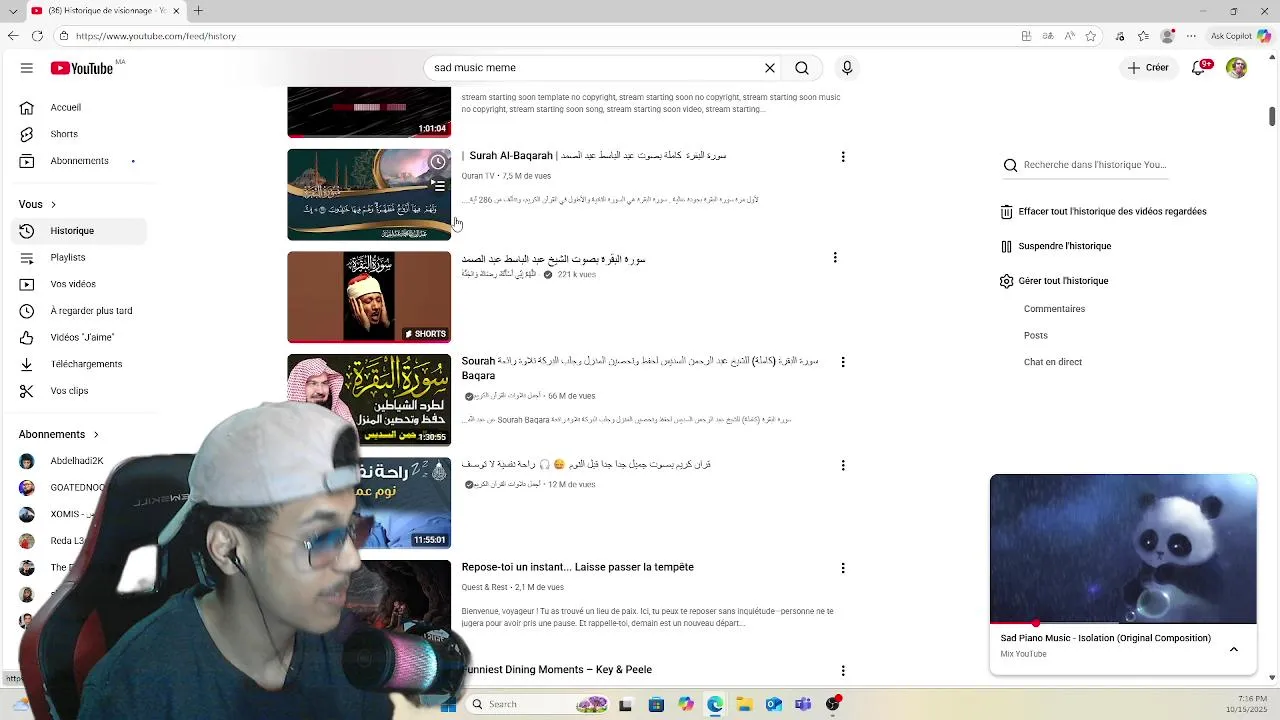Click the Watch later clock on Surah Al-Baqarah thumbnail
1280x720 pixels.
438,162
